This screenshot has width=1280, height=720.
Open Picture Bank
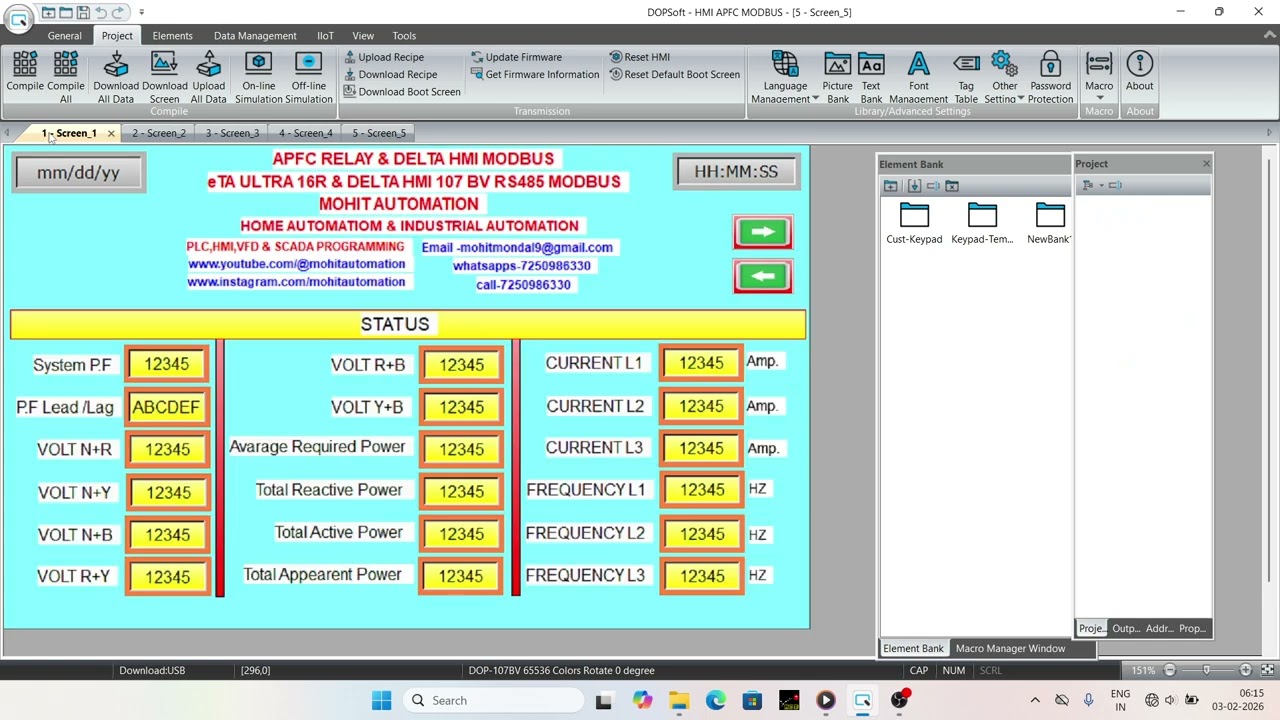838,77
